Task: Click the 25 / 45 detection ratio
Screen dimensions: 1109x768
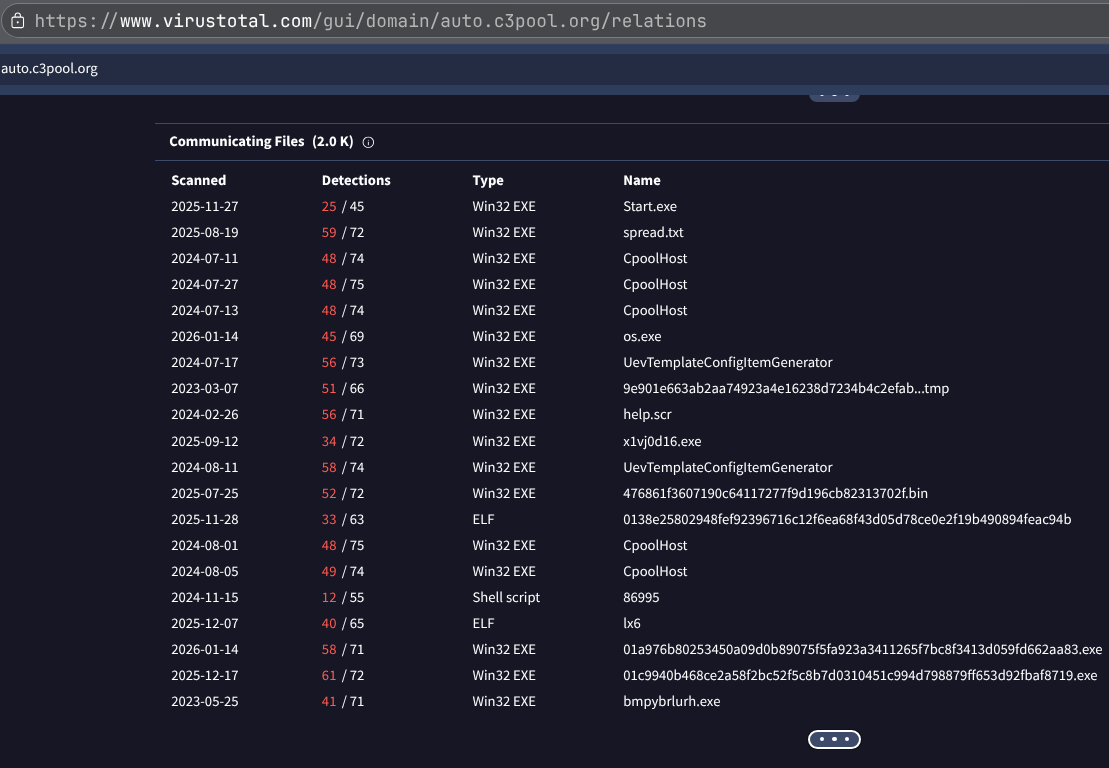Action: pos(343,206)
